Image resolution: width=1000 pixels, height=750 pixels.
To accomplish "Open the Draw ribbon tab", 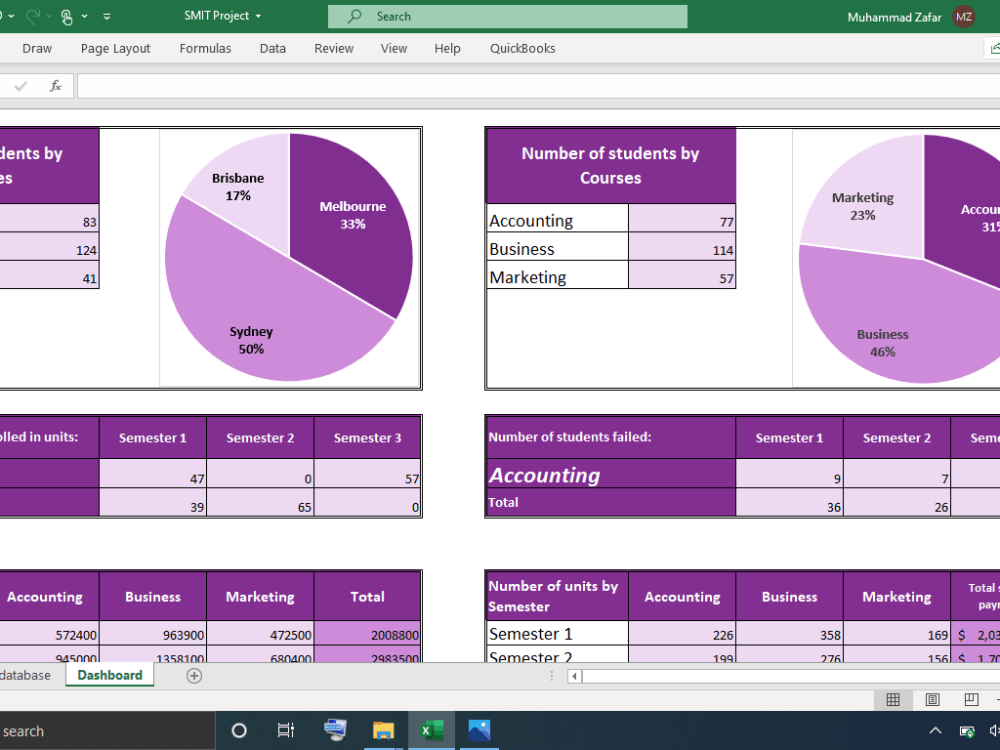I will (x=37, y=48).
